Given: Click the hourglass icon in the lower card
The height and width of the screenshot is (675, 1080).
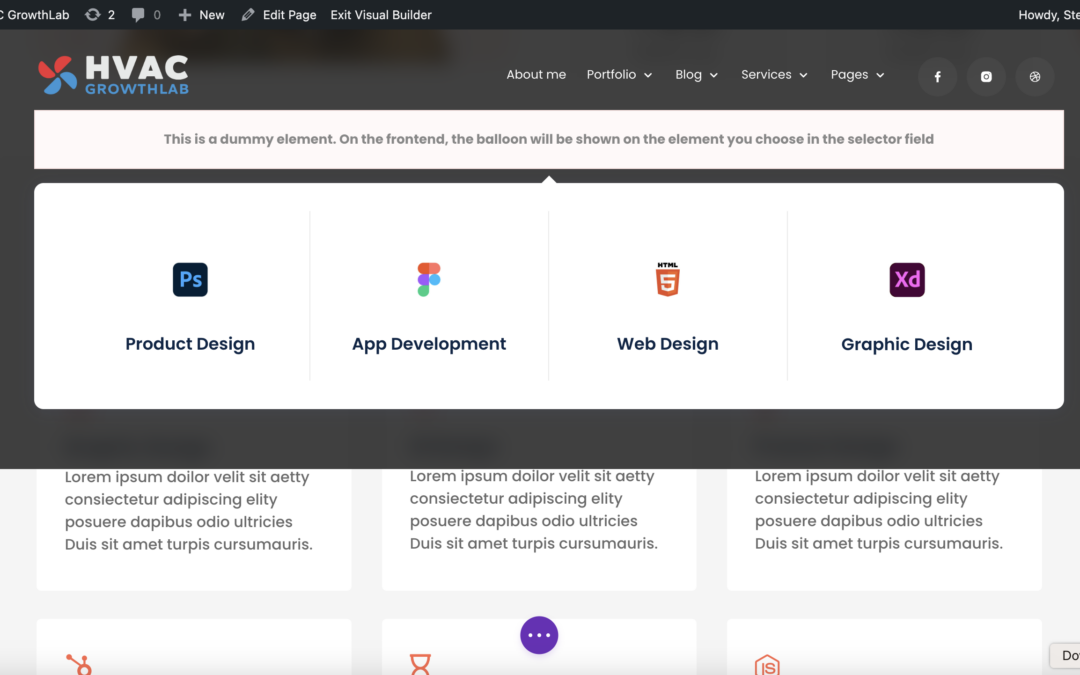Looking at the screenshot, I should (x=420, y=664).
